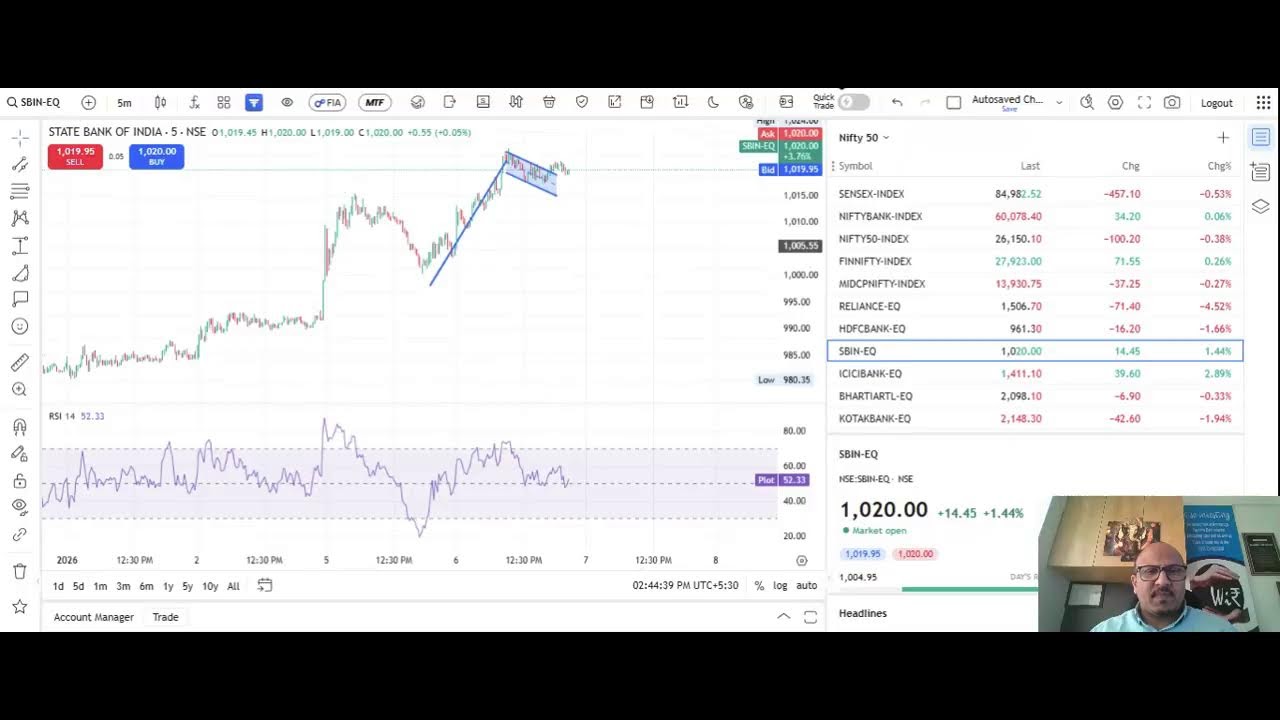Open the apps grid menu
The image size is (1280, 720).
coord(1264,102)
